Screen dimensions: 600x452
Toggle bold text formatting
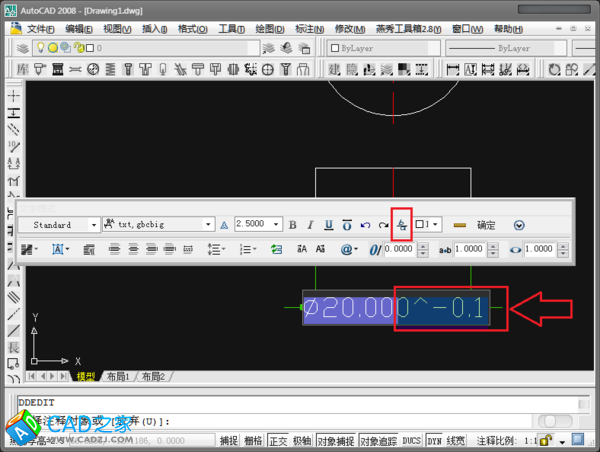(x=293, y=225)
